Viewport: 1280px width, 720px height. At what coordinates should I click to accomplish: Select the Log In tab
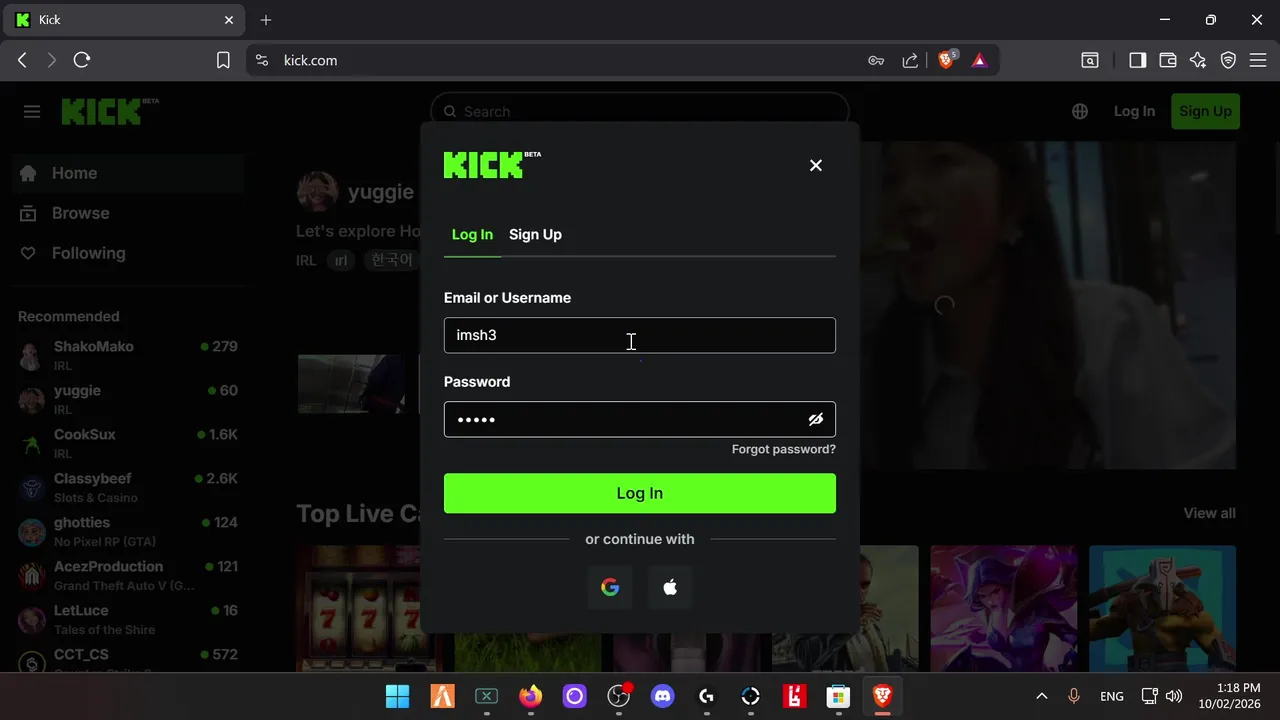(472, 234)
